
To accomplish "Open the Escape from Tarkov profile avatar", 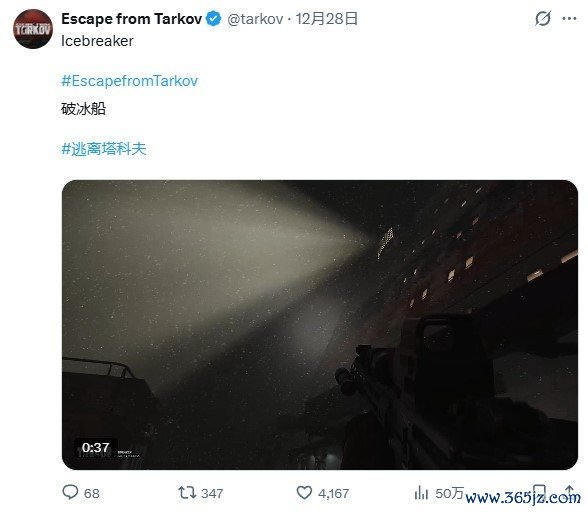I will coord(33,29).
